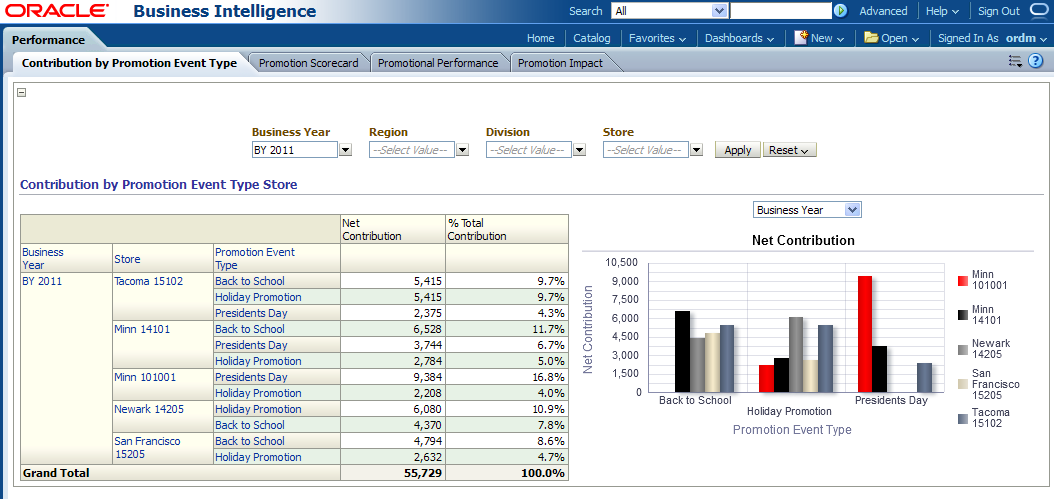Switch to the Promotion Scorecard tab
This screenshot has height=499, width=1054.
(x=308, y=63)
